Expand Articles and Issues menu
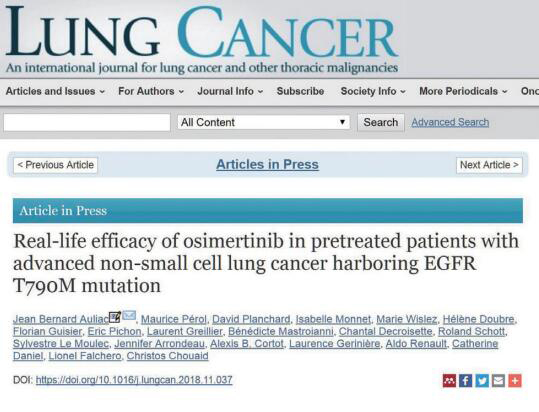The image size is (539, 412). click(55, 91)
